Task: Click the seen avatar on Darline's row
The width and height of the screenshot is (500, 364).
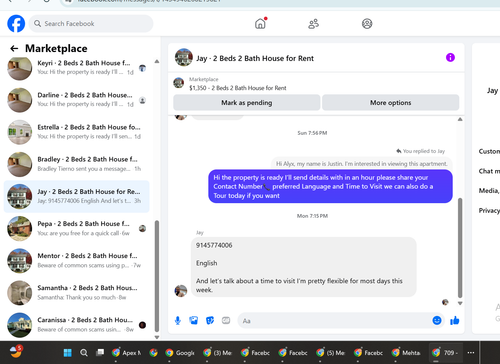Action: [142, 100]
